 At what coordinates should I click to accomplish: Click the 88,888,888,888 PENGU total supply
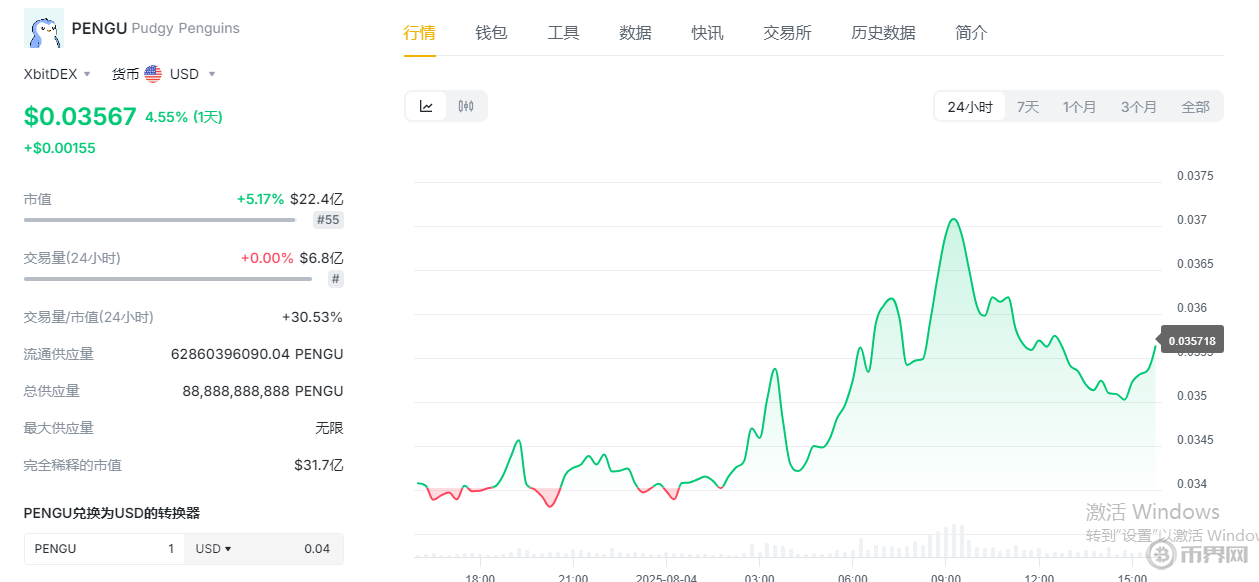coord(263,391)
